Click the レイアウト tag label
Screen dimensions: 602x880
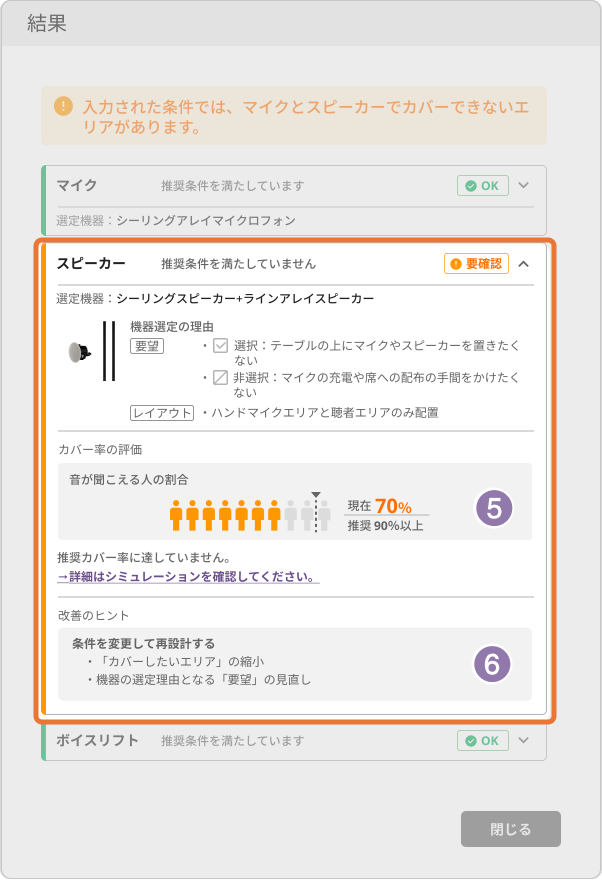point(162,413)
